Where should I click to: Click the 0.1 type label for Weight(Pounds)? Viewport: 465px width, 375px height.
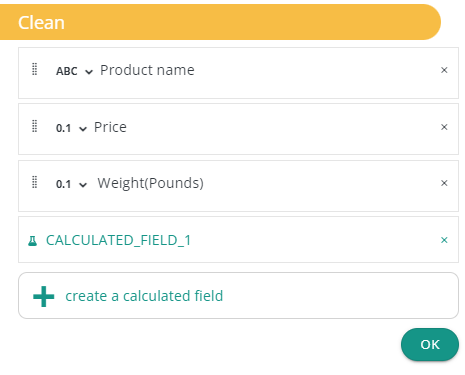coord(63,184)
